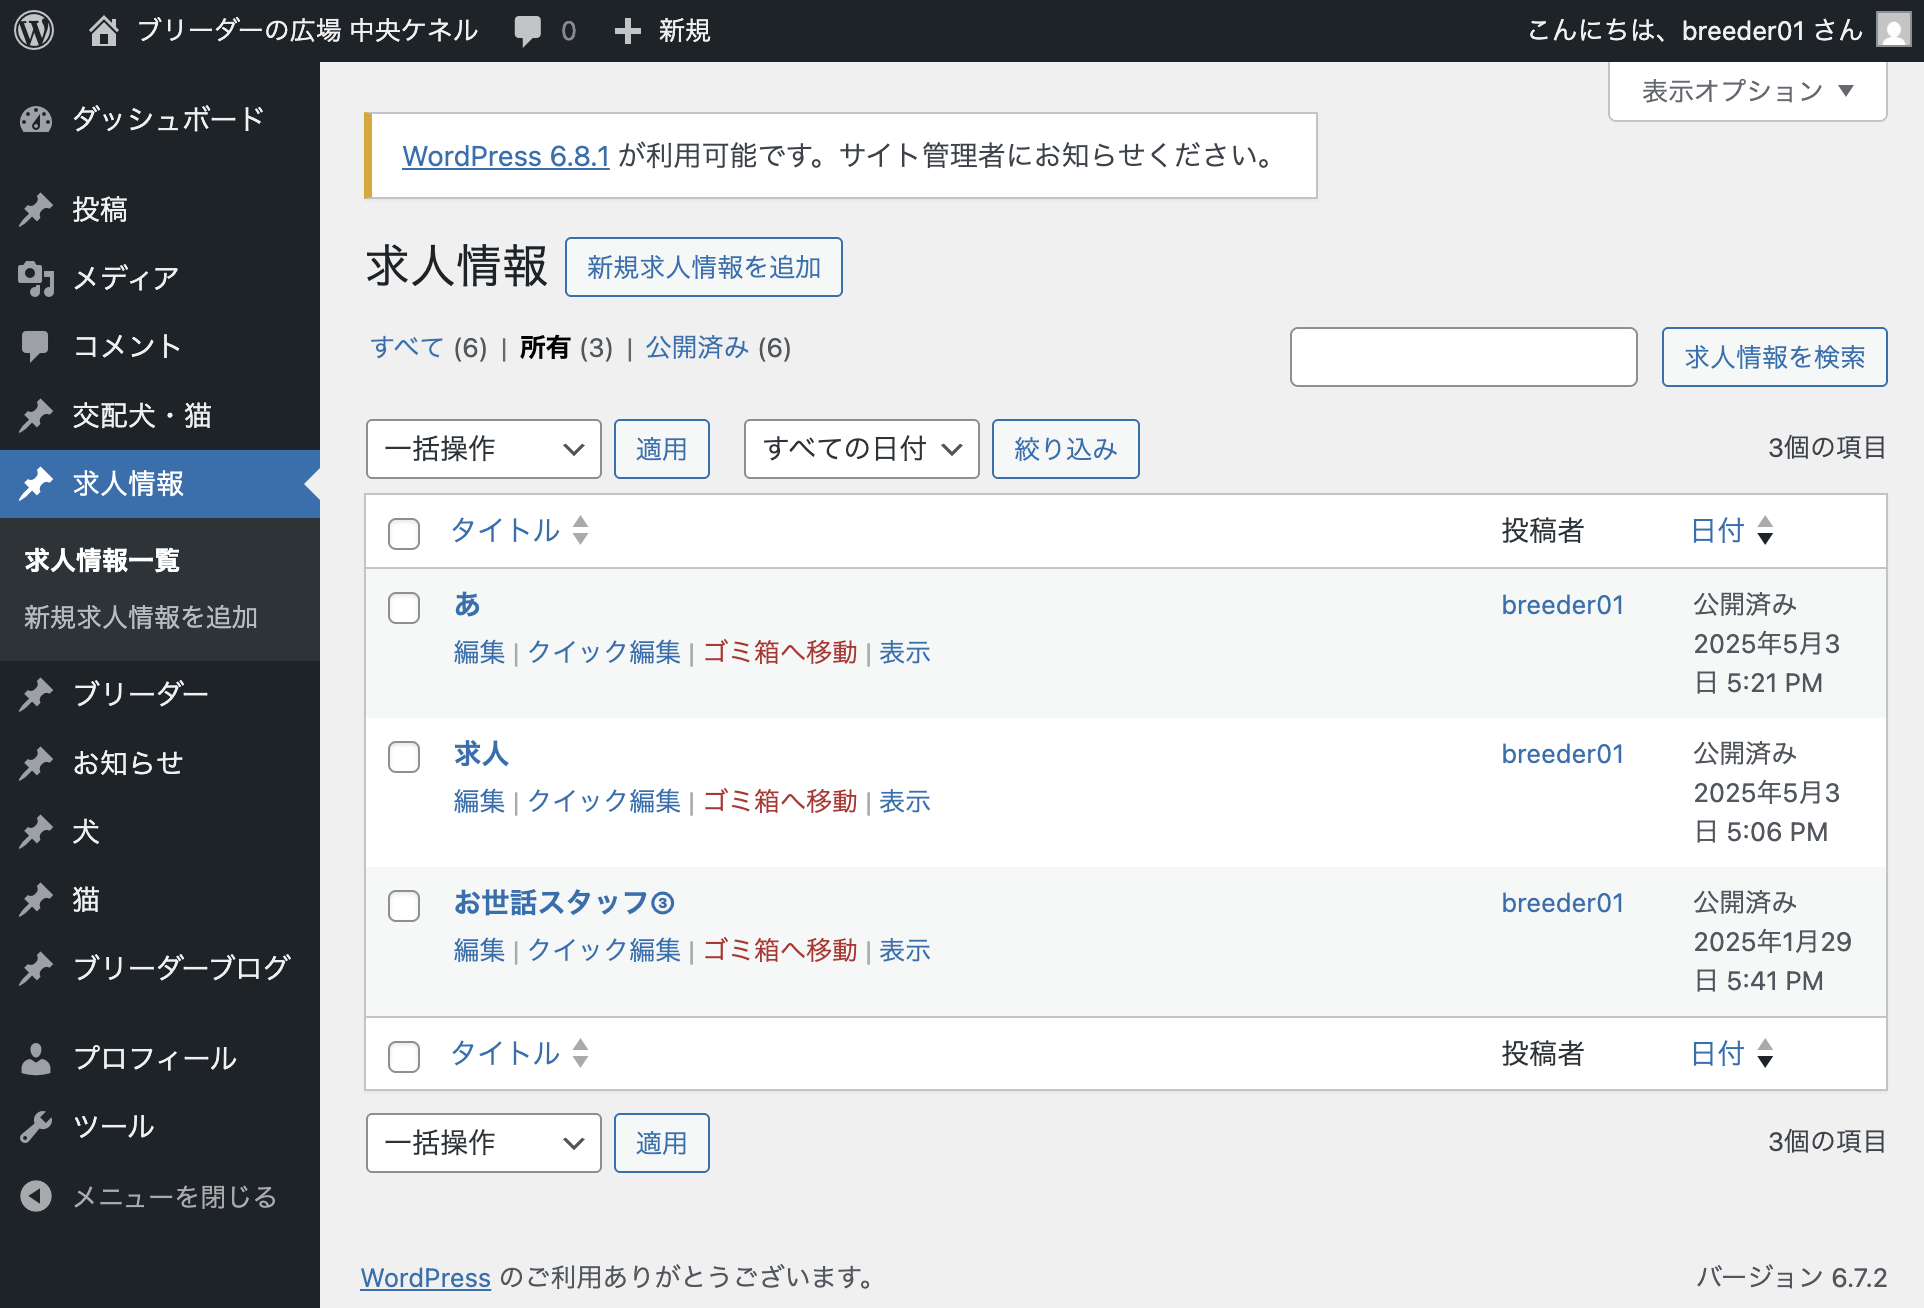
Task: Click the pin icon next to 交配犬・猫
Action: click(36, 415)
